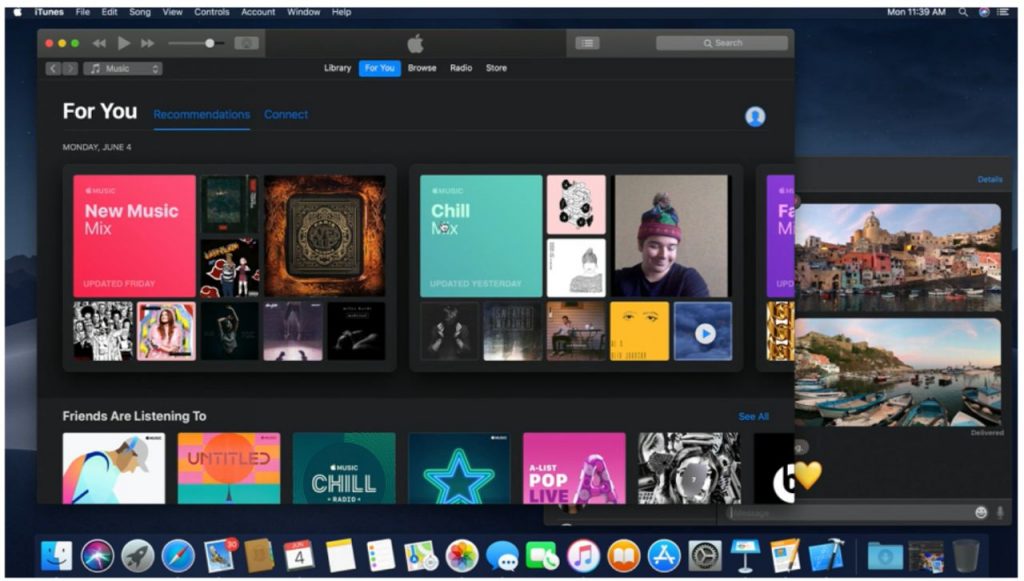Image resolution: width=1024 pixels, height=581 pixels.
Task: Launch Safari from the Dock
Action: tap(178, 554)
